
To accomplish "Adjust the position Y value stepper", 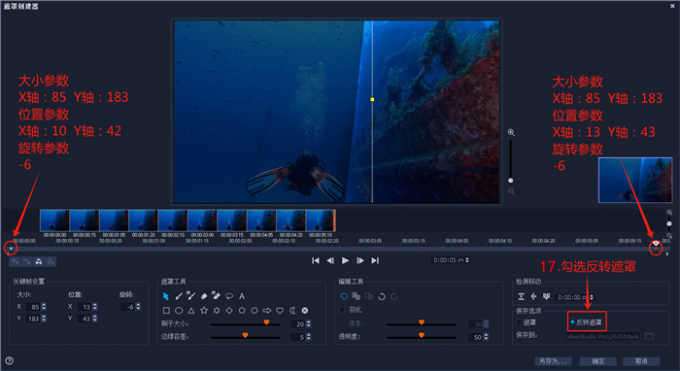I will coord(95,318).
